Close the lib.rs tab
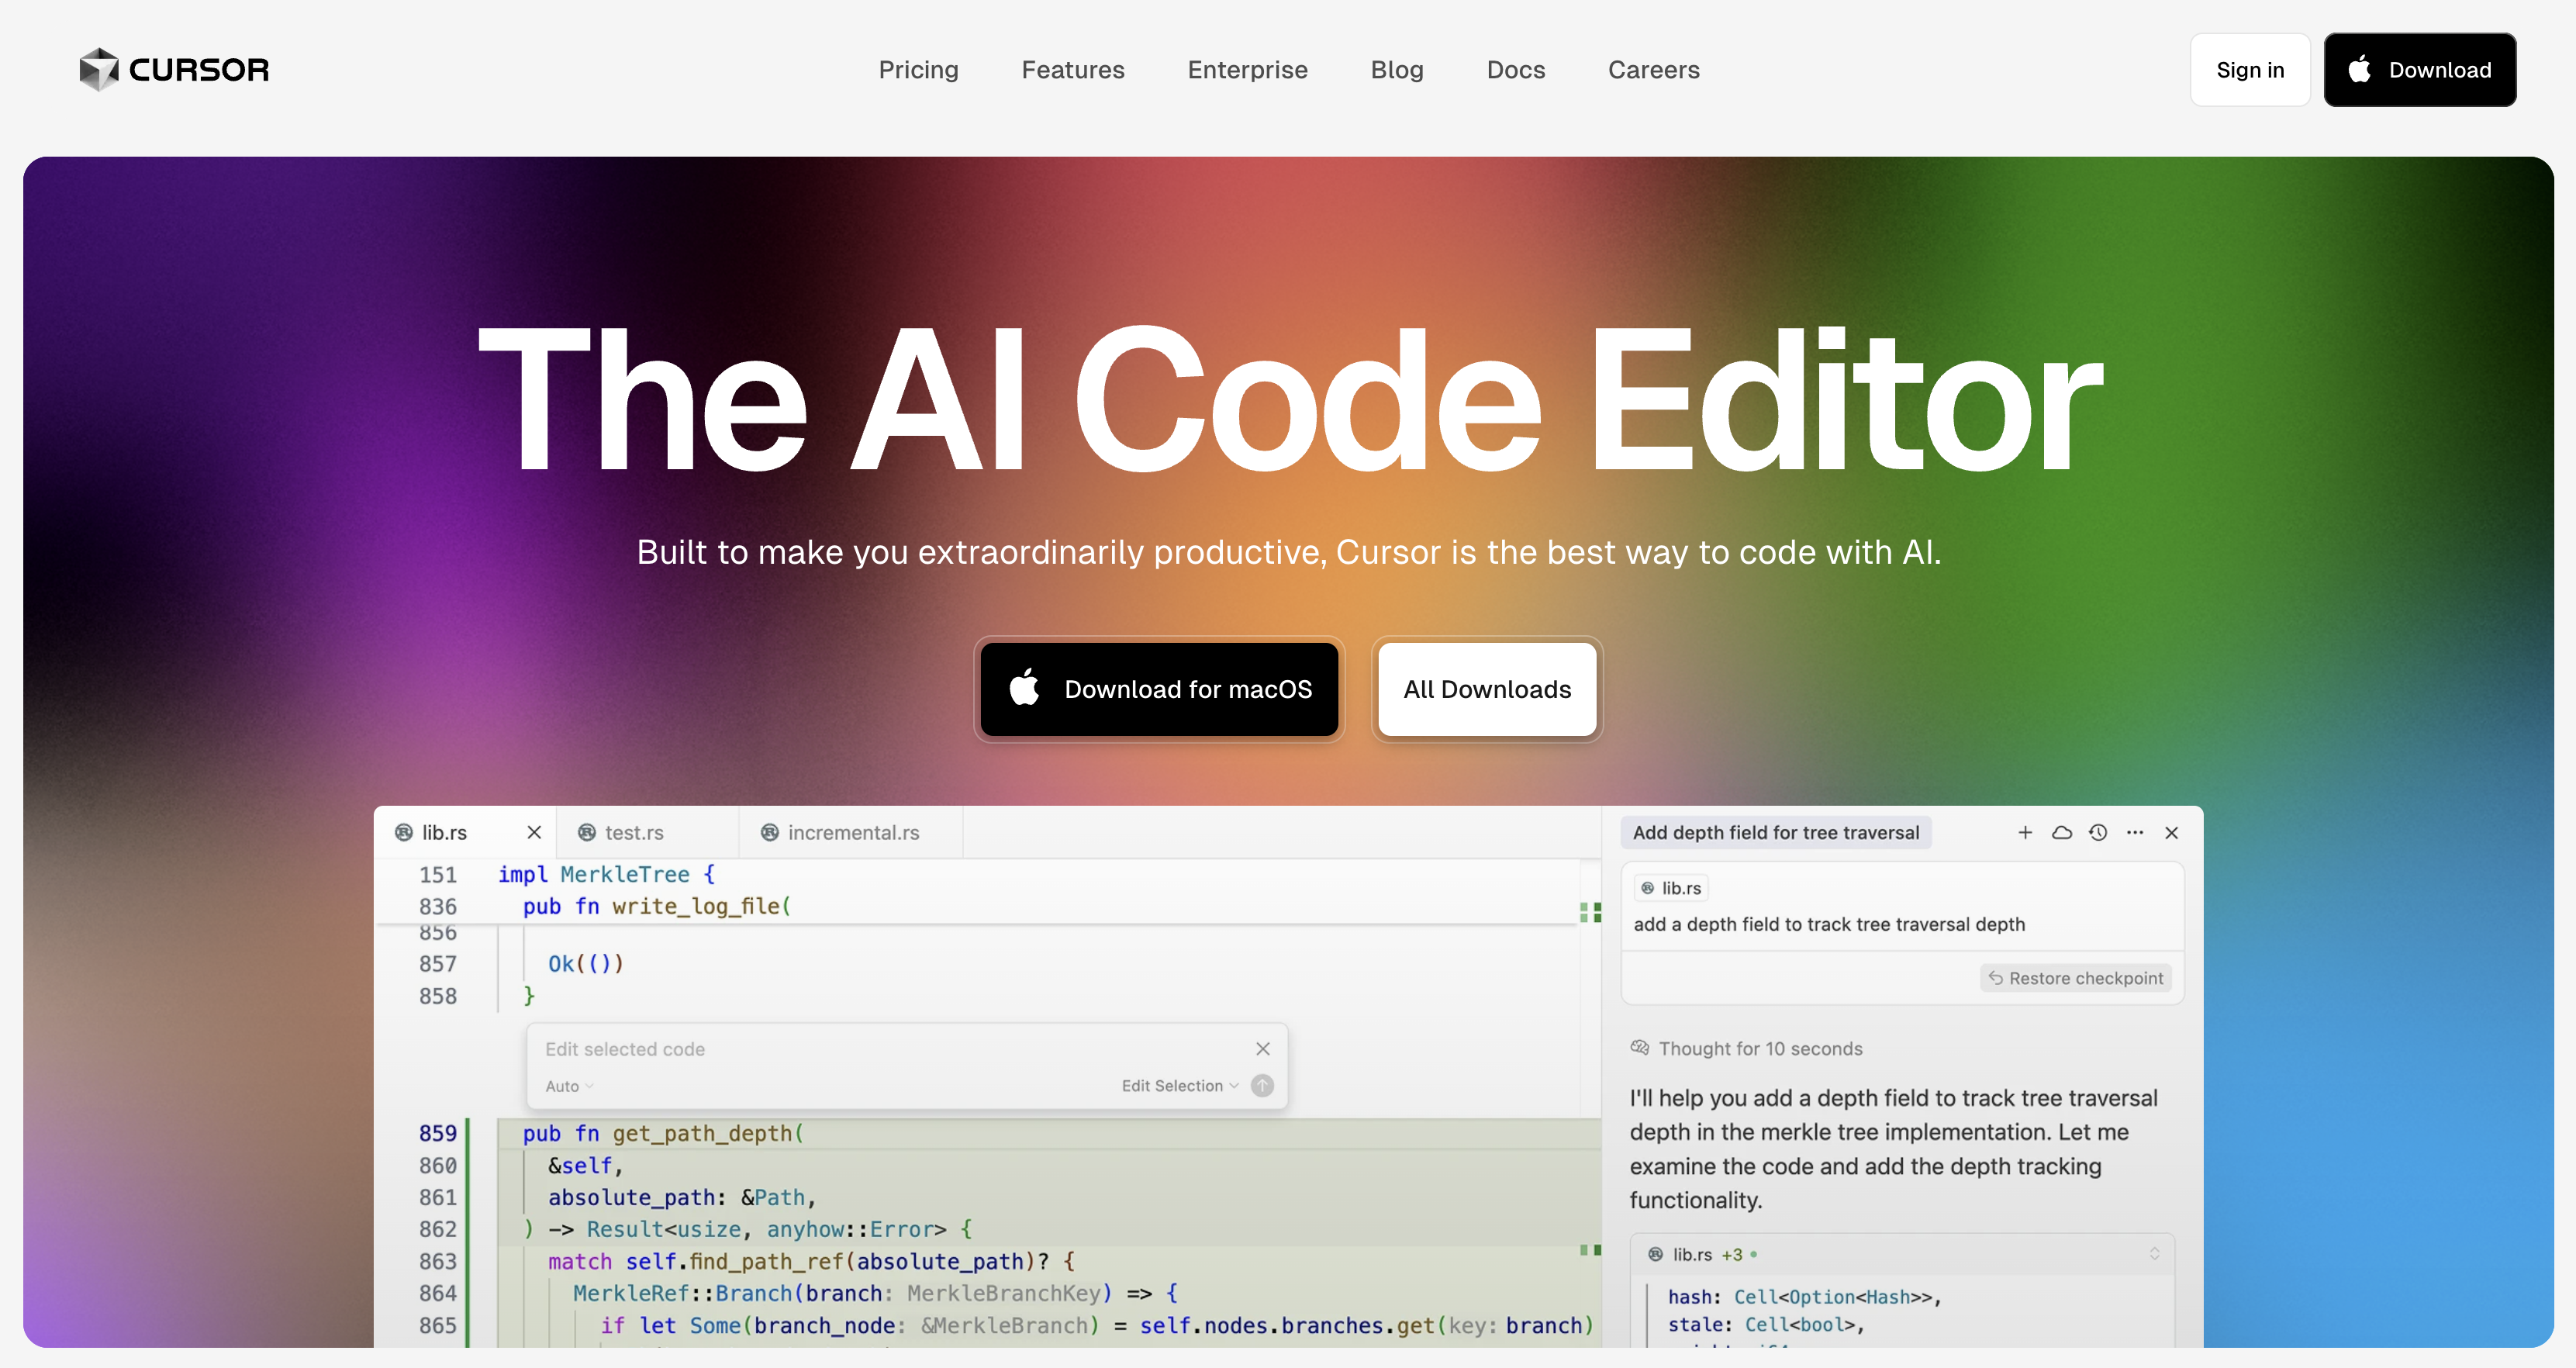2576x1368 pixels. (534, 832)
